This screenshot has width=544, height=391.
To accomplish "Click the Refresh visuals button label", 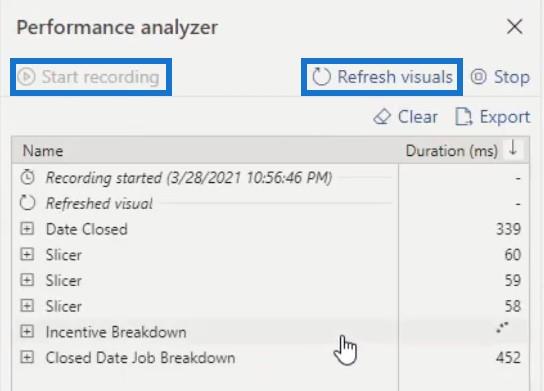I will 395,77.
